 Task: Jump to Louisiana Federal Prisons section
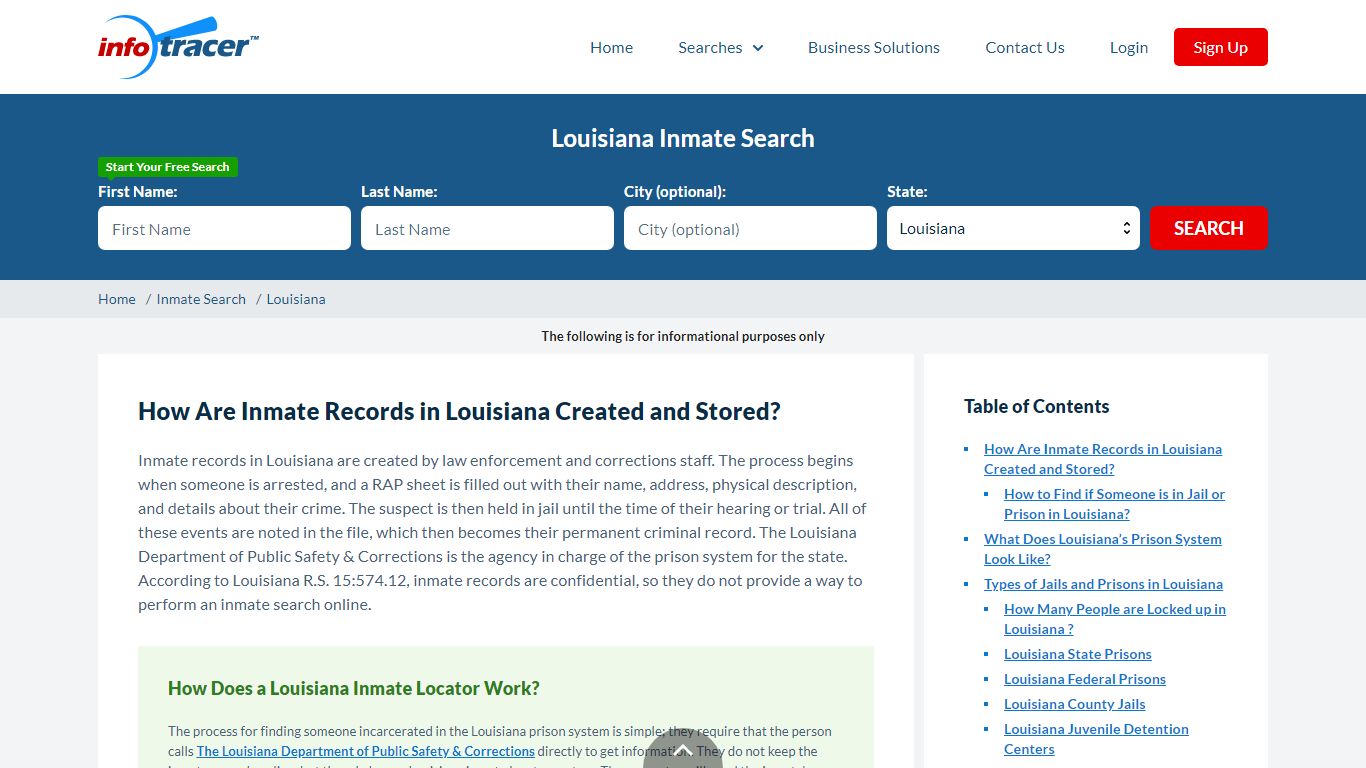tap(1084, 679)
